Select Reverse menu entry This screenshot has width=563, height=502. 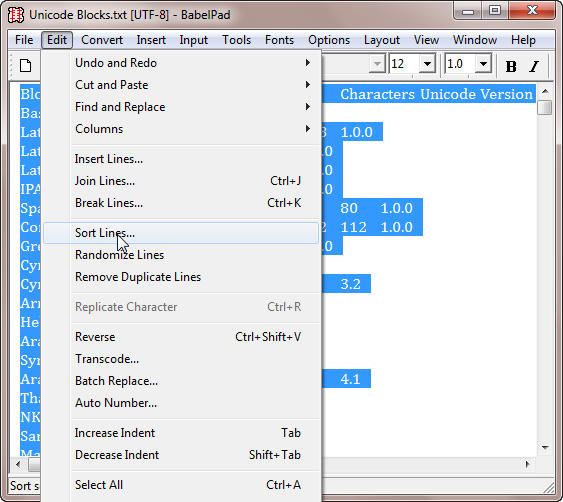tap(181, 337)
